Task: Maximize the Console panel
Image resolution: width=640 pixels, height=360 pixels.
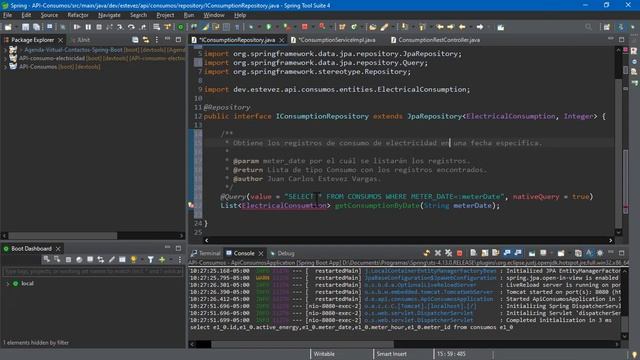Action: coord(622,253)
